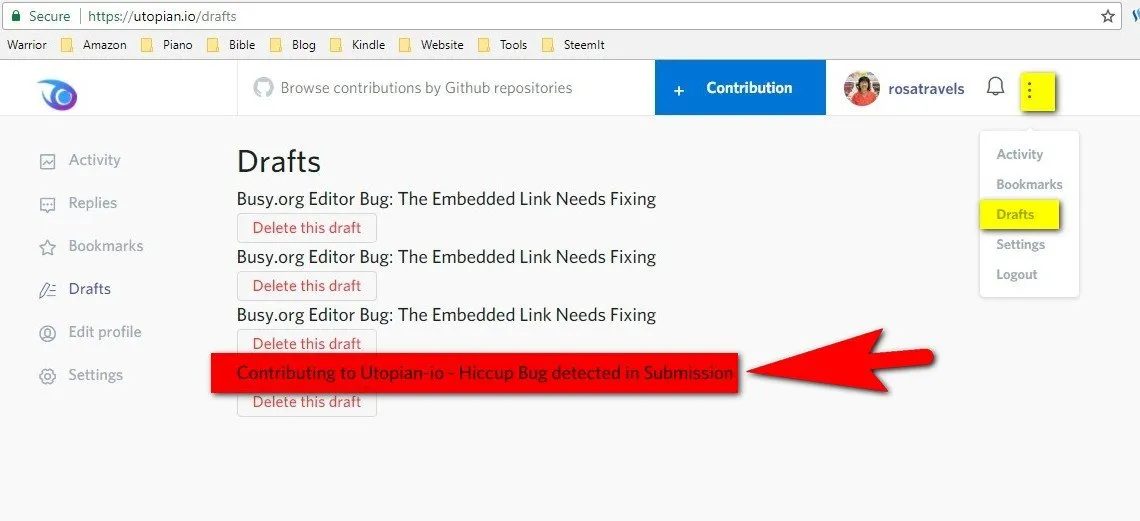Screen dimensions: 1140x521
Task: Open first Busy.org Editor Bug draft
Action: pos(446,198)
